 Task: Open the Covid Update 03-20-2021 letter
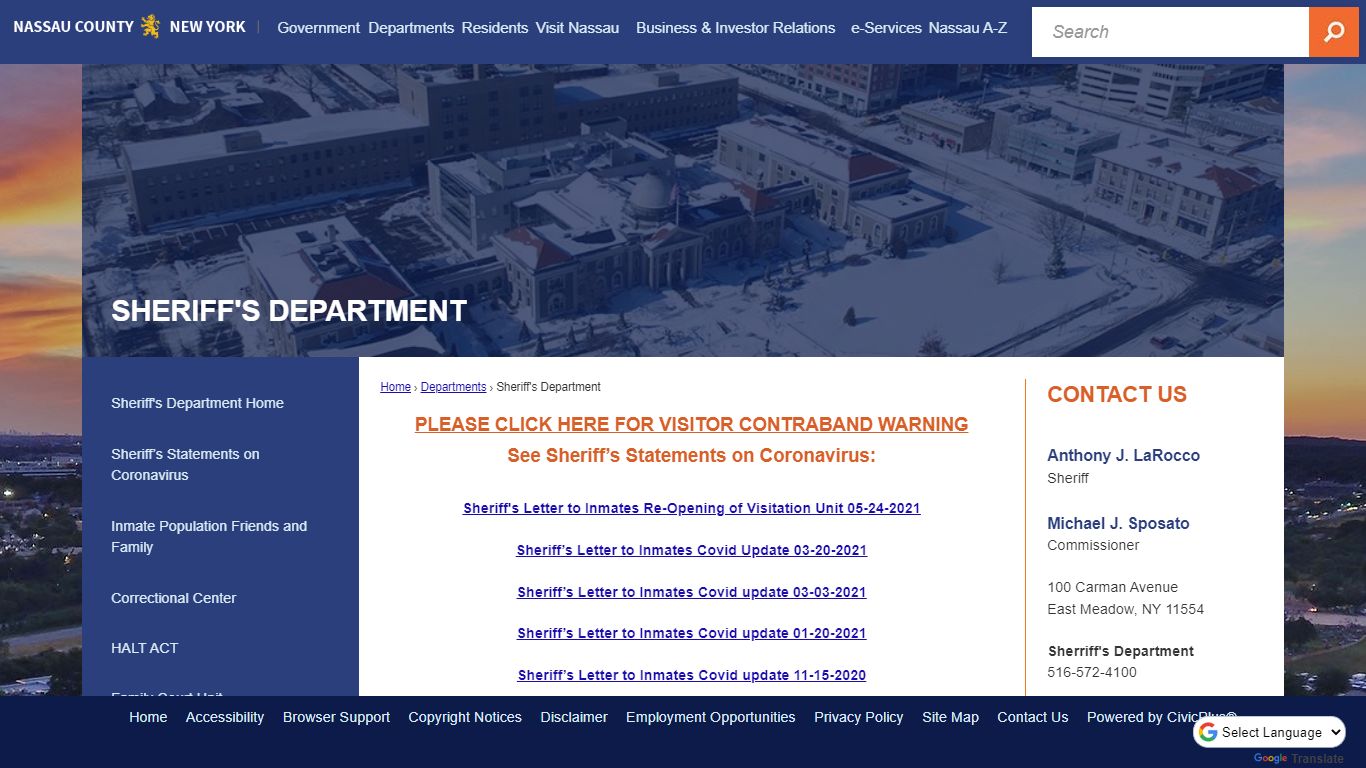pyautogui.click(x=691, y=550)
